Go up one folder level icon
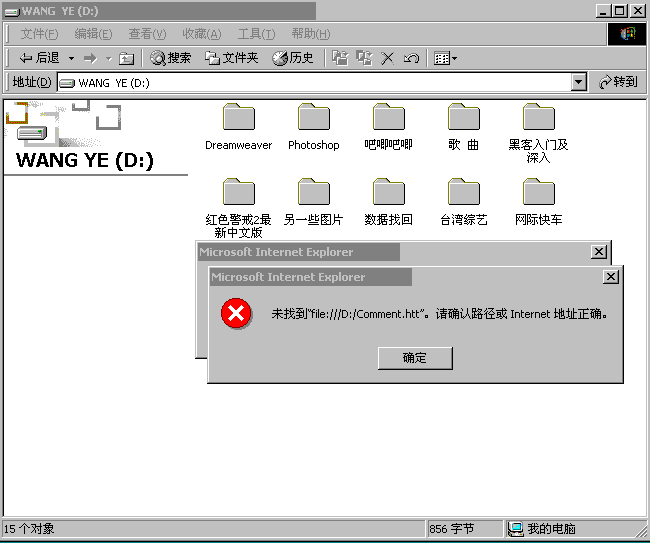The width and height of the screenshot is (650, 543). click(126, 58)
